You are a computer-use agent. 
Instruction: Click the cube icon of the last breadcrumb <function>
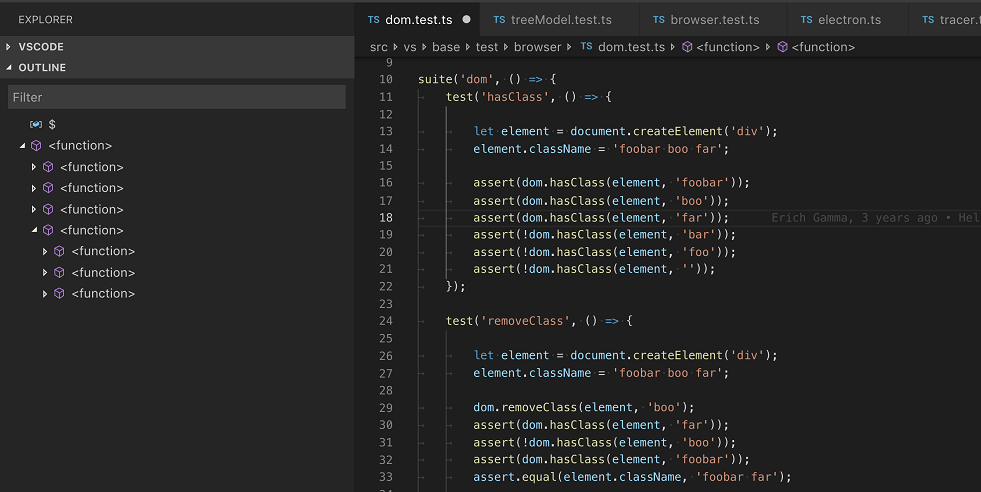pos(782,47)
